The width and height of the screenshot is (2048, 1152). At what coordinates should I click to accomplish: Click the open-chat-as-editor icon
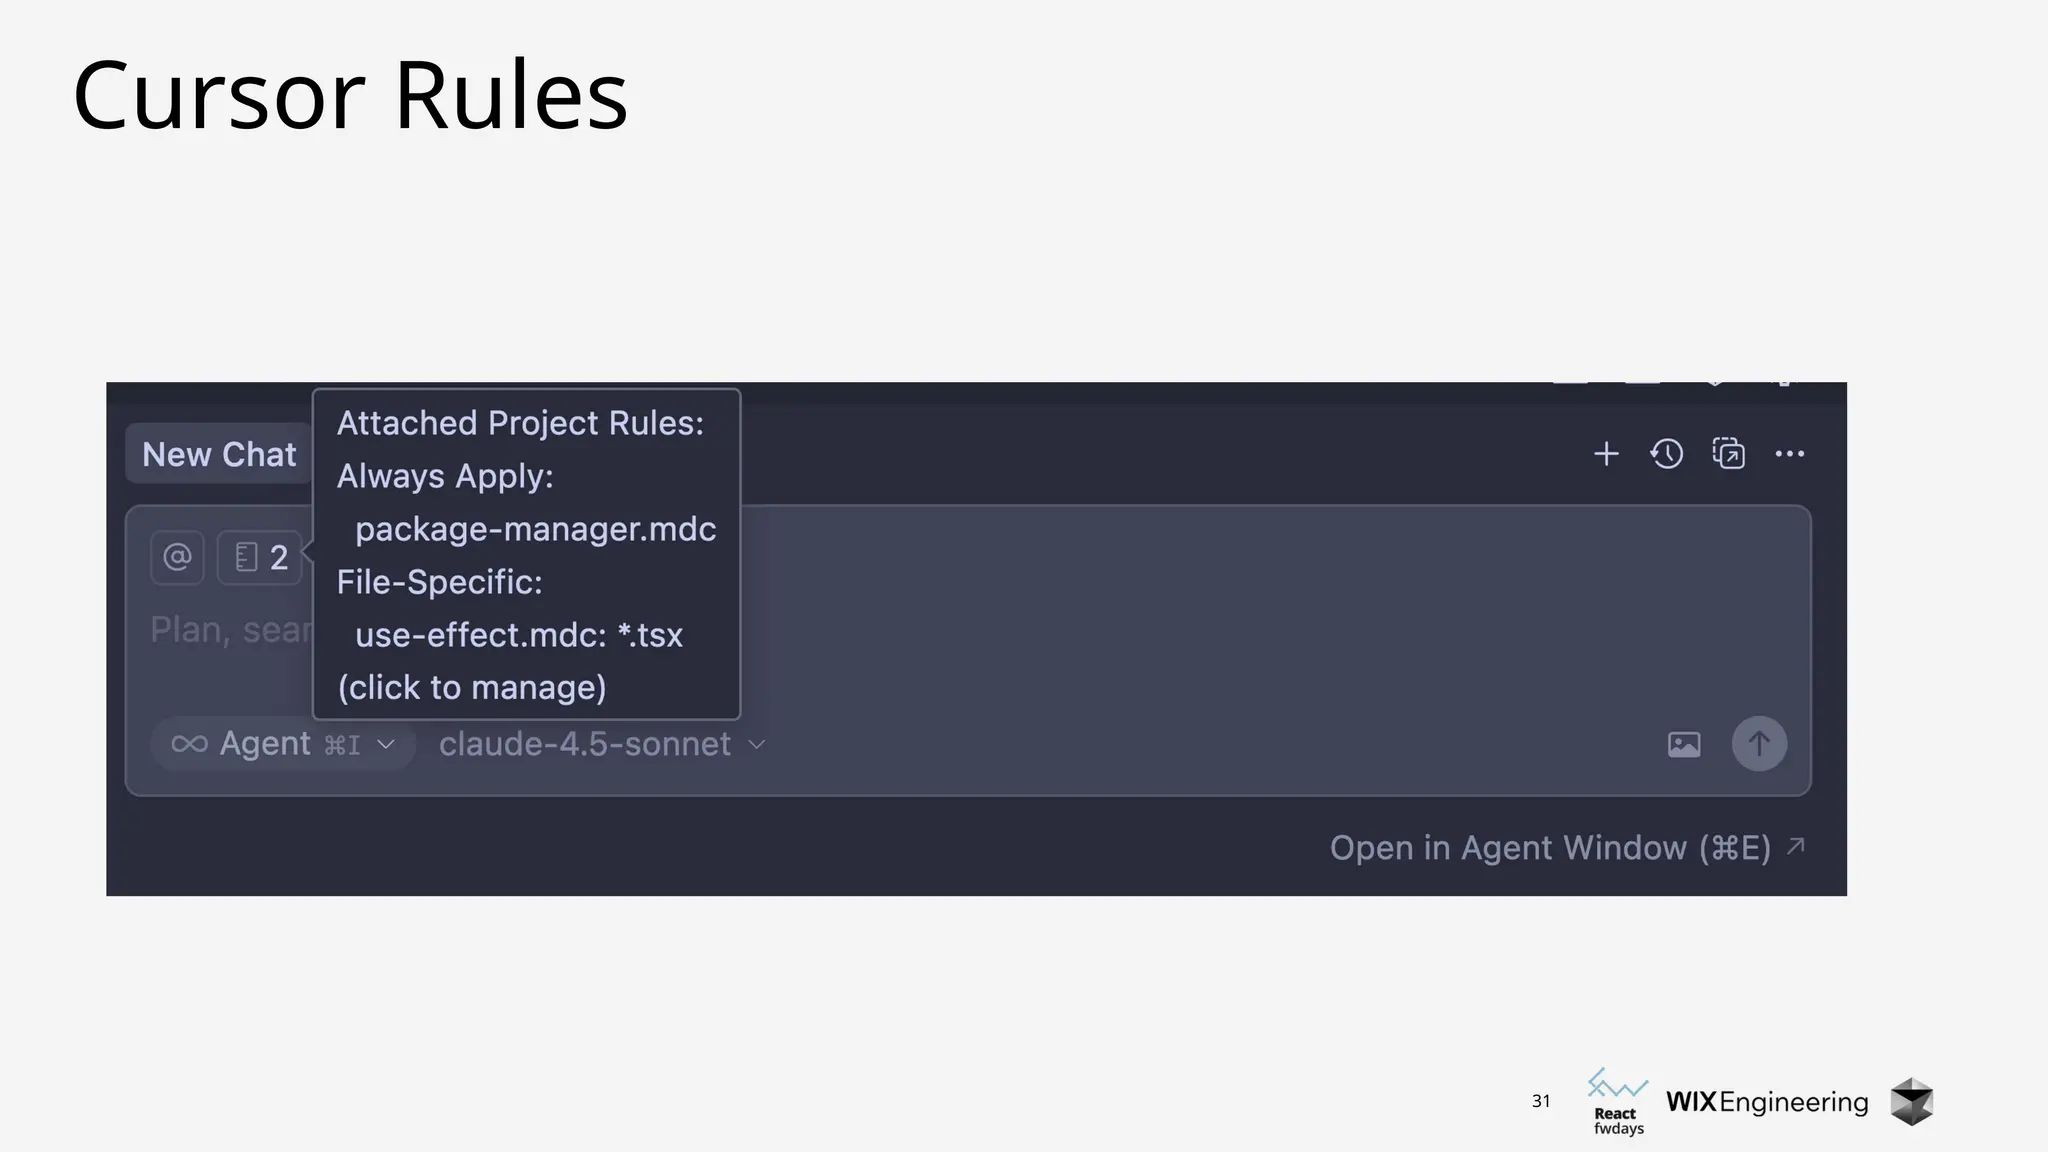click(x=1728, y=454)
